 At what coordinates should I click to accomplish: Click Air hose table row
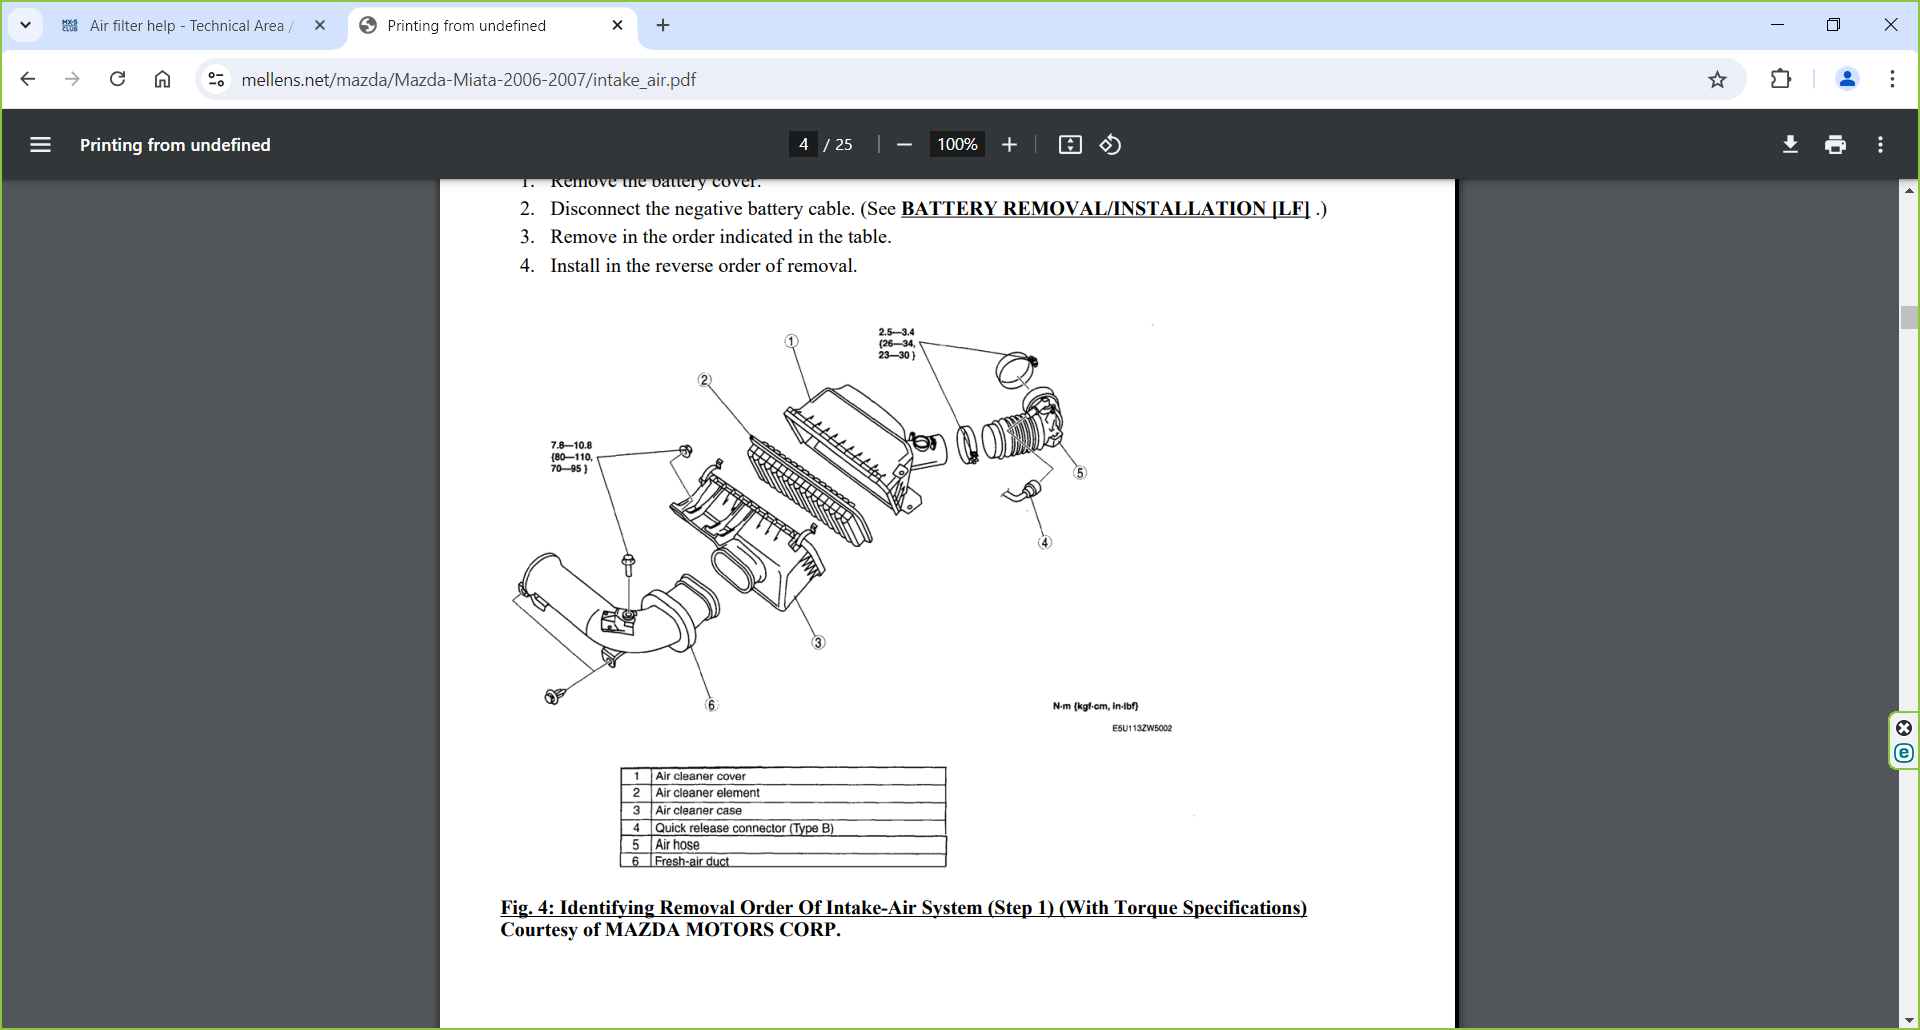coord(783,845)
